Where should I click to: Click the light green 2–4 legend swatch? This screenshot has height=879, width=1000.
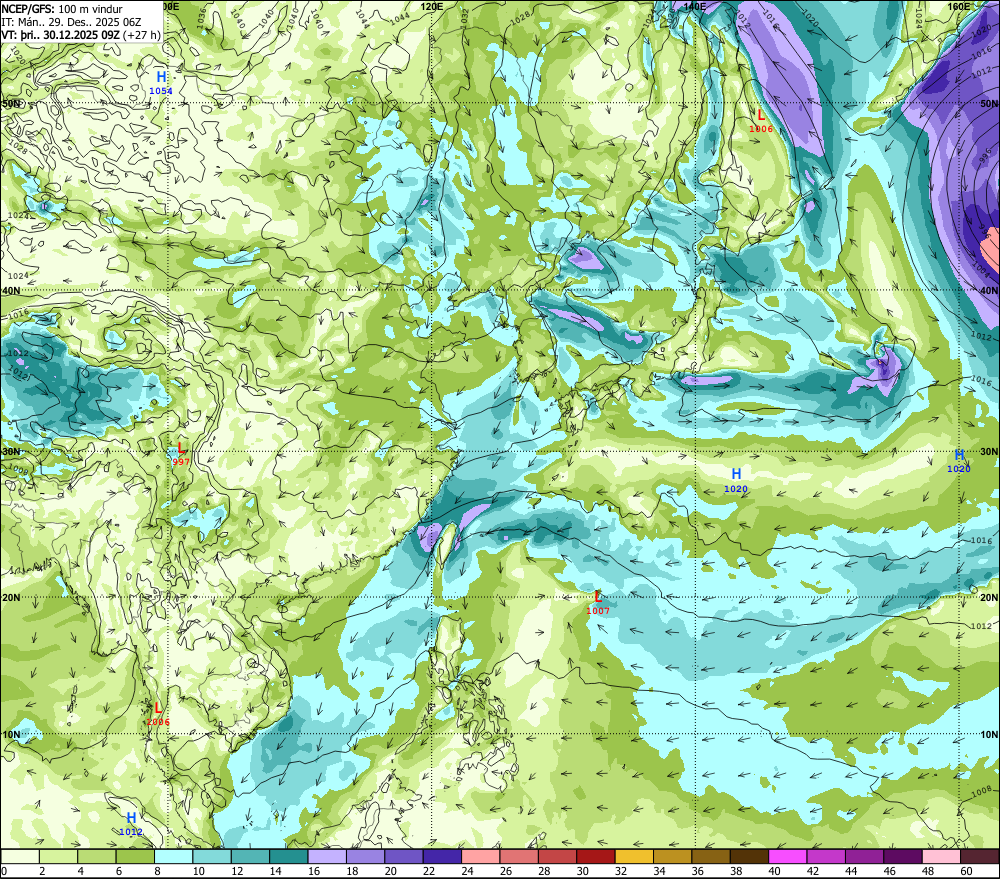pyautogui.click(x=59, y=856)
